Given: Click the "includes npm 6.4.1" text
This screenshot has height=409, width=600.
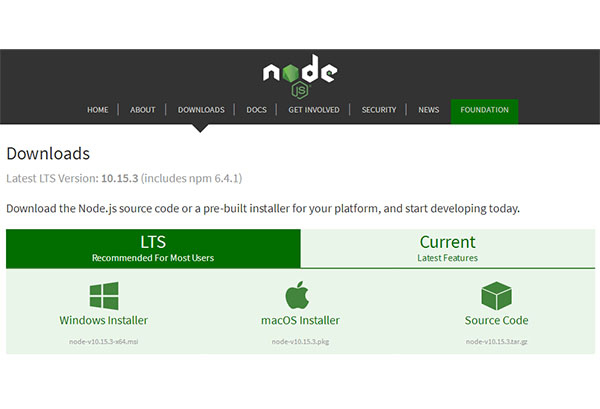Looking at the screenshot, I should coord(191,178).
